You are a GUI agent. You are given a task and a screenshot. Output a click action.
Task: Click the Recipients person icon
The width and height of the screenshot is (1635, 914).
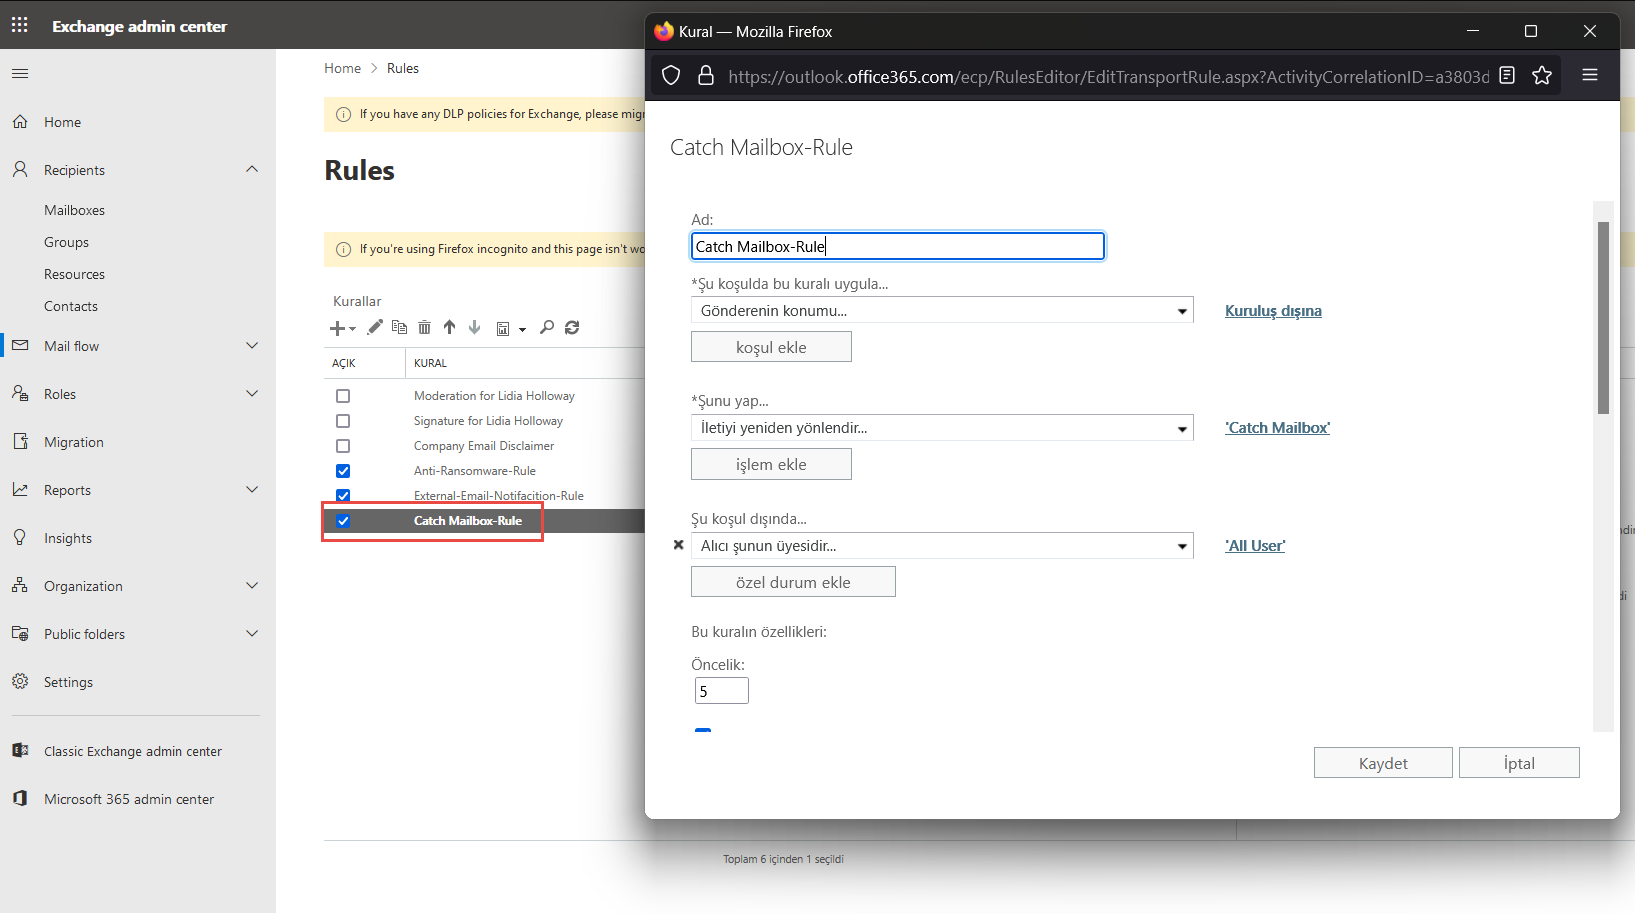tap(20, 170)
